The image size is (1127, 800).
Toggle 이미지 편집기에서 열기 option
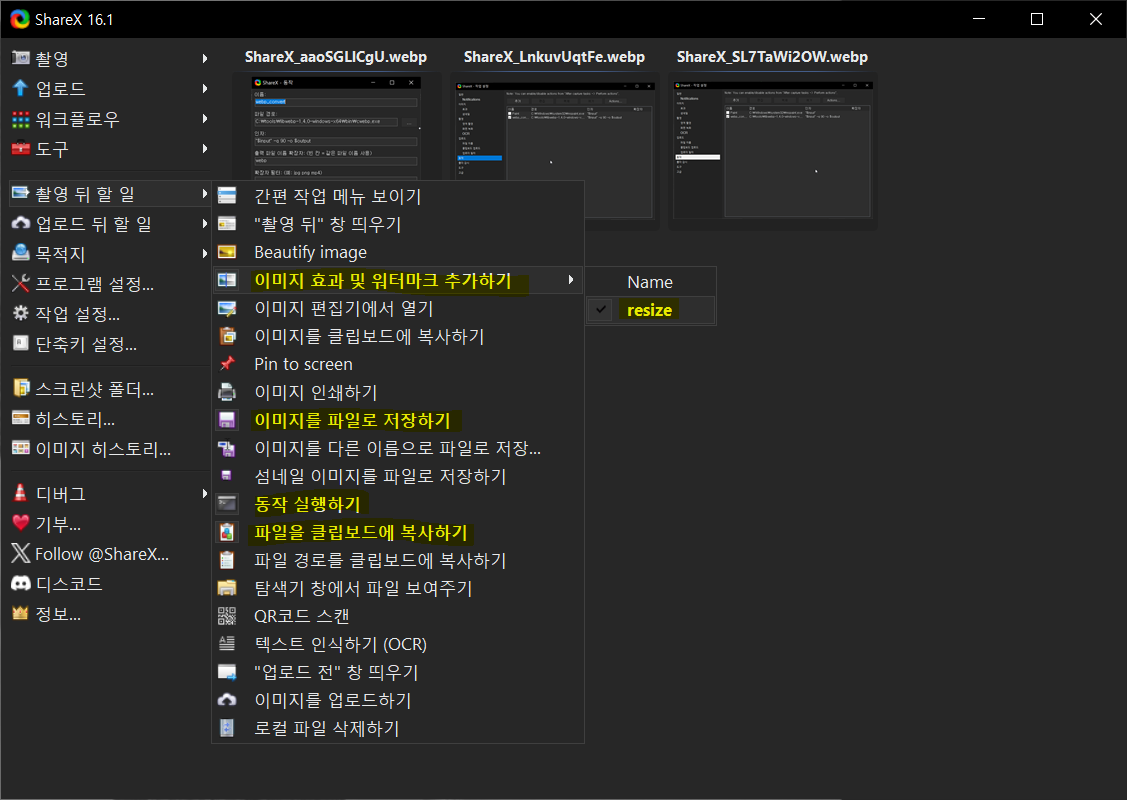(398, 308)
